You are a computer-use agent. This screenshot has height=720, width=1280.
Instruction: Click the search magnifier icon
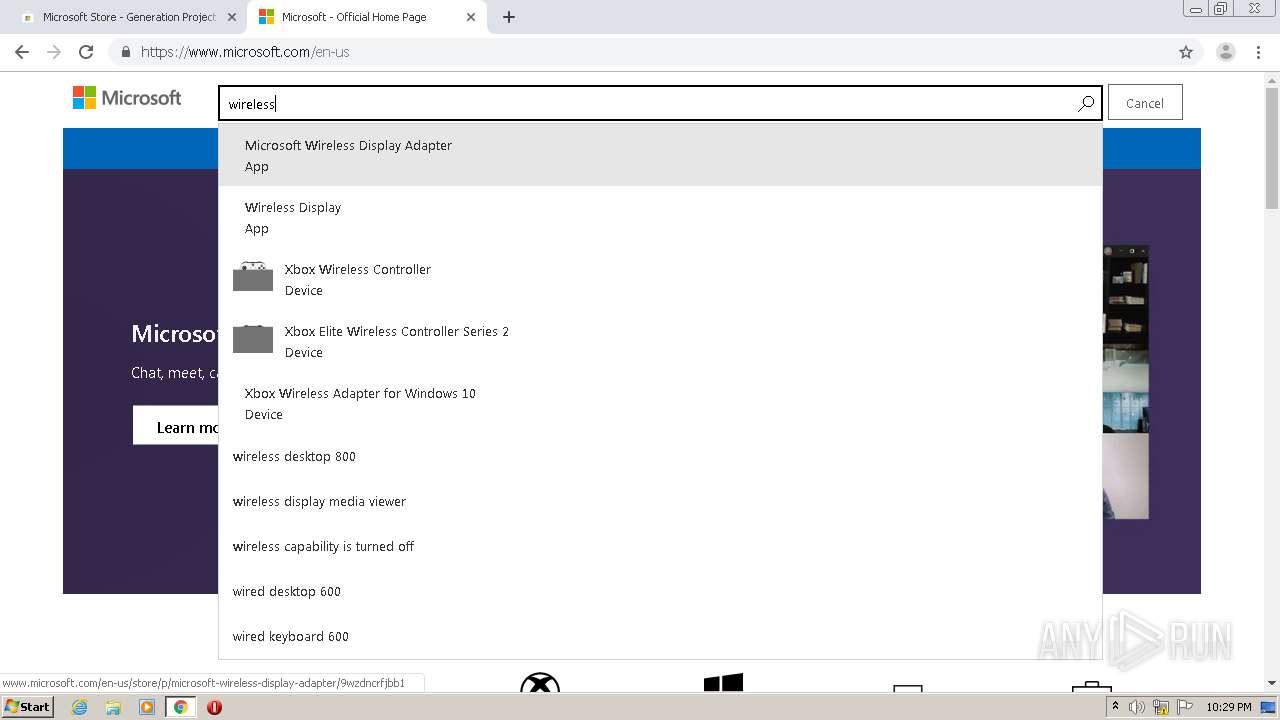(x=1085, y=103)
